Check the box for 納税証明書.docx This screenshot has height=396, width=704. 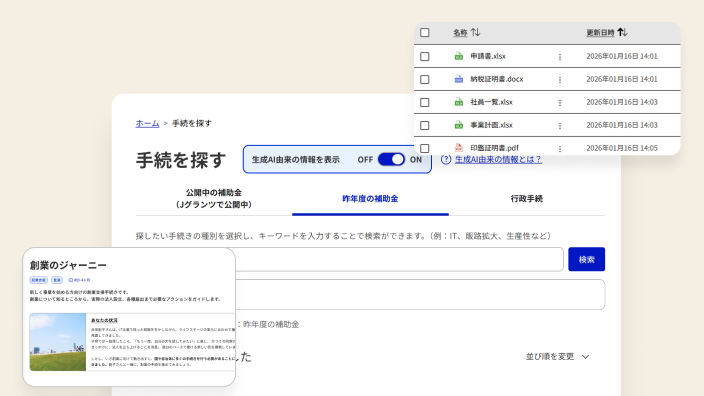tap(424, 79)
